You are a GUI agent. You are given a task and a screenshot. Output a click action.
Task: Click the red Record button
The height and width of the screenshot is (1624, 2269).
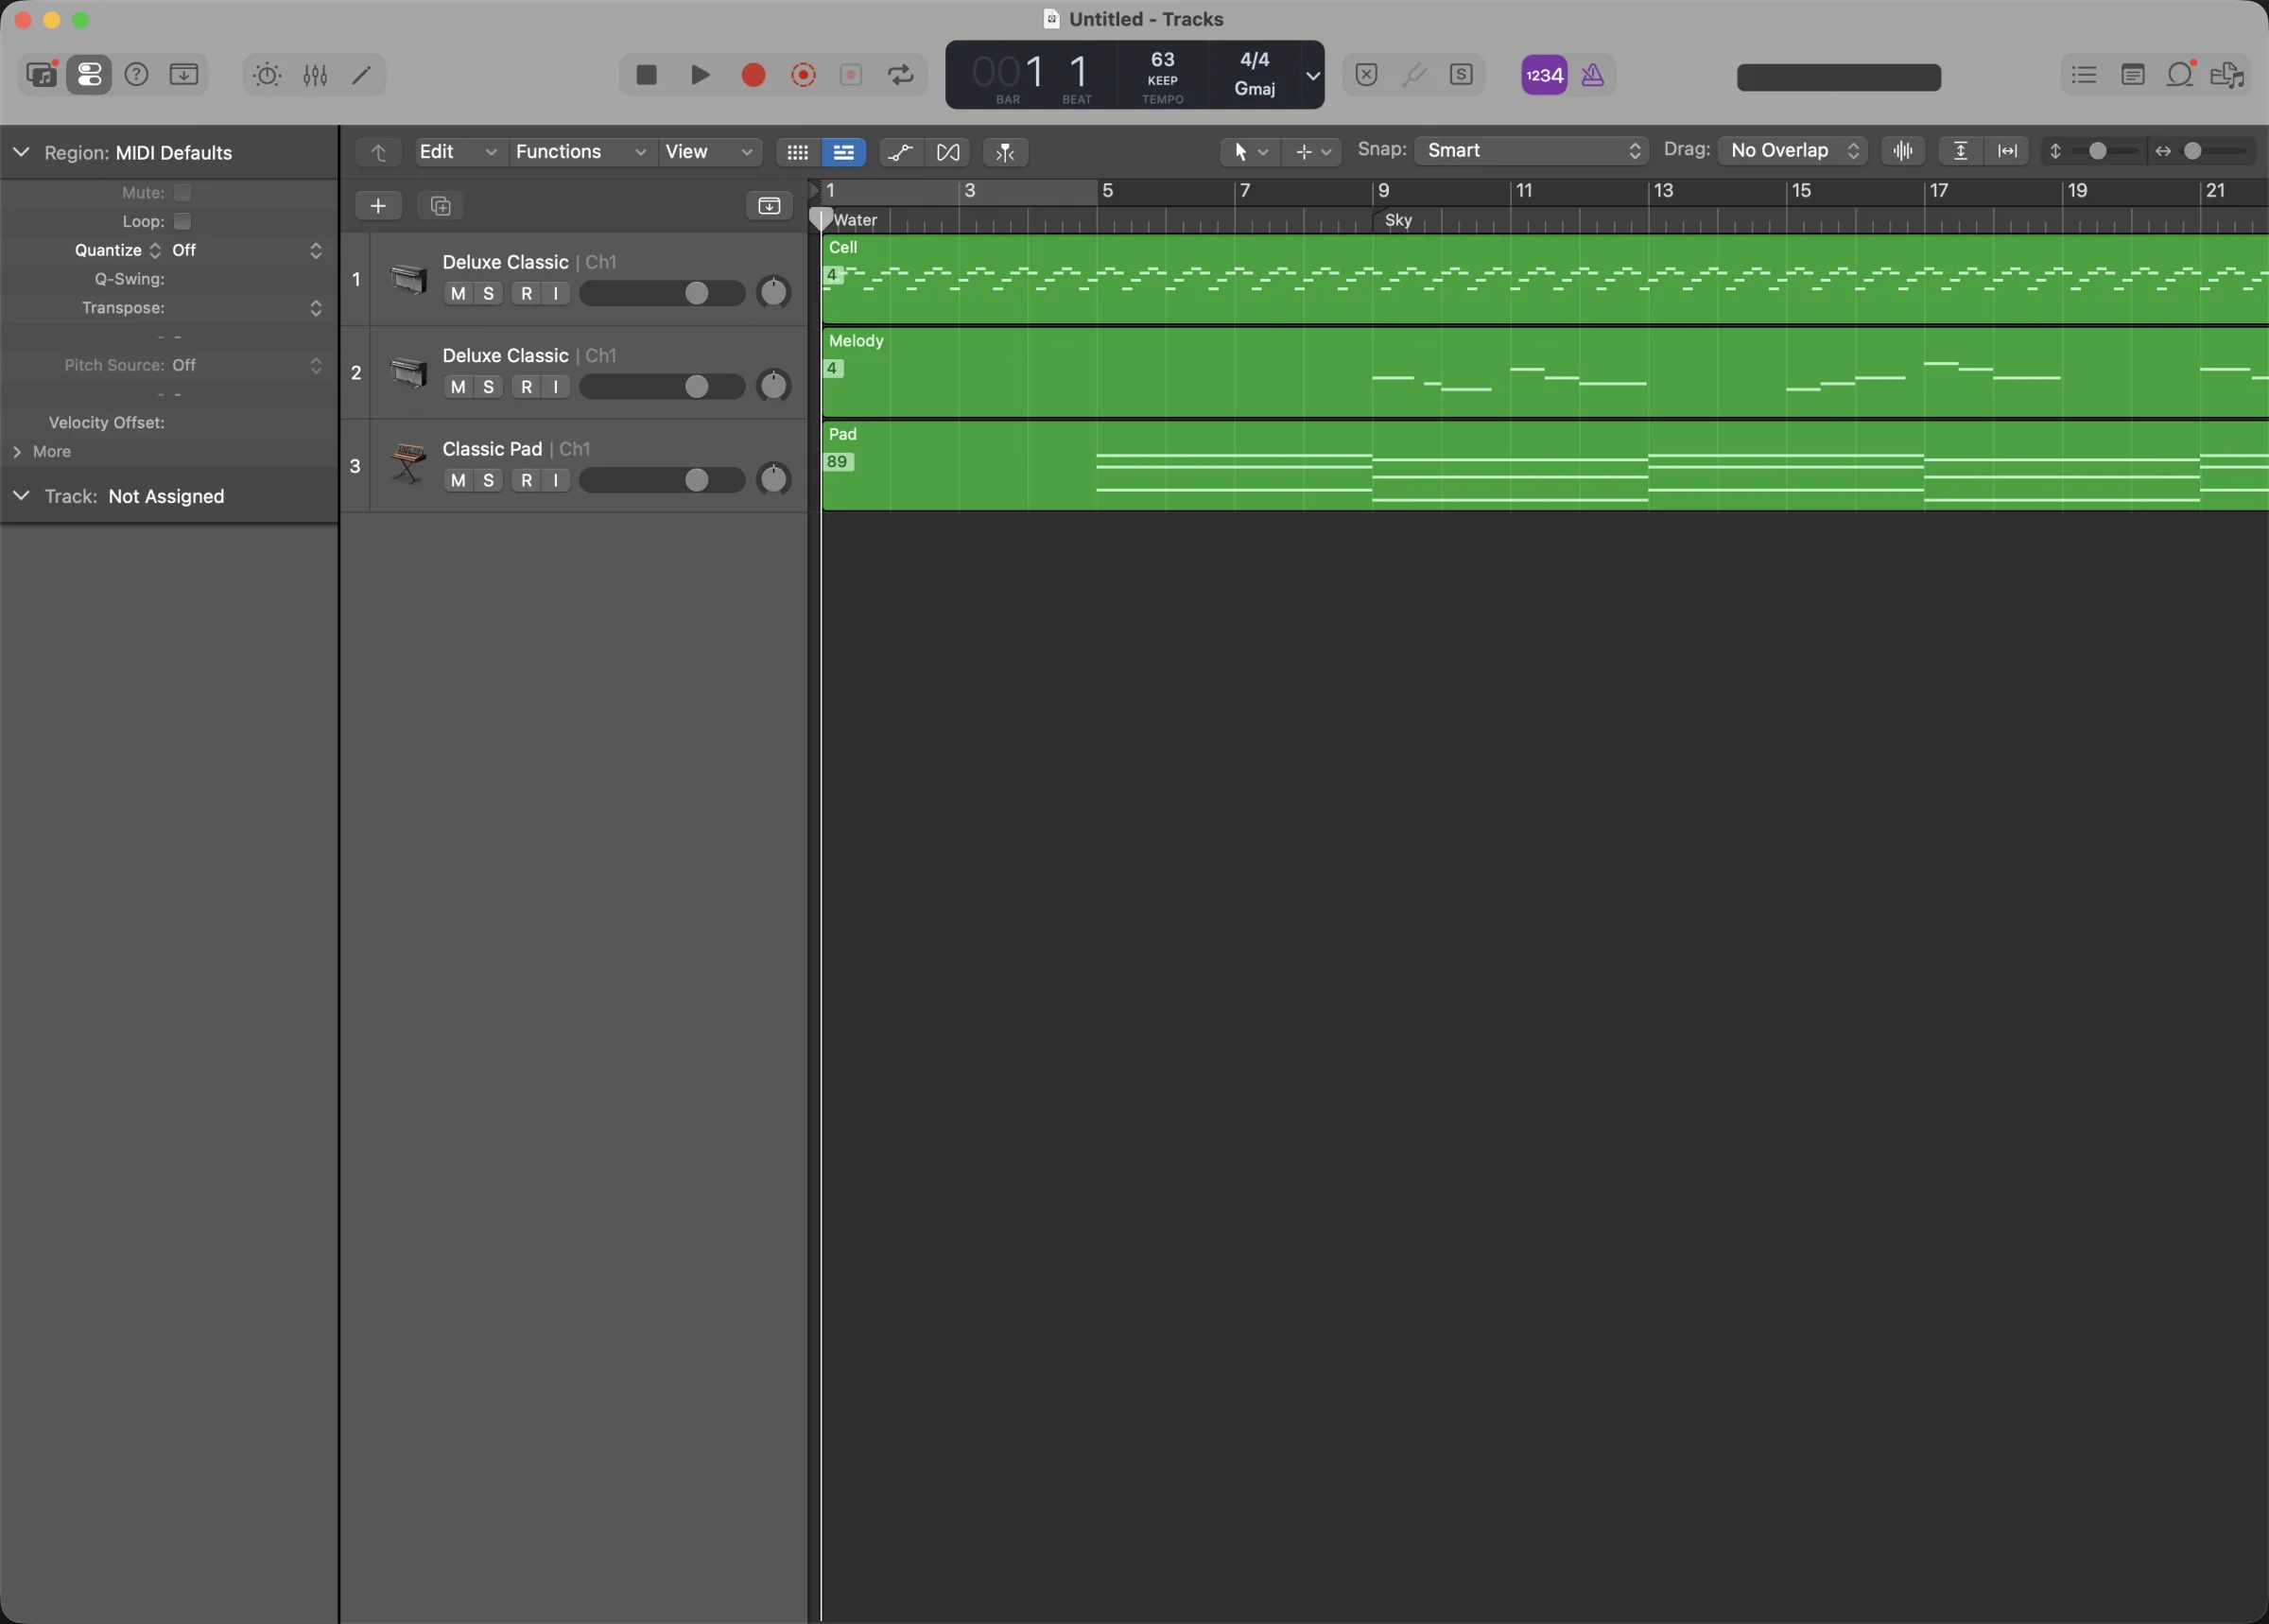[753, 75]
